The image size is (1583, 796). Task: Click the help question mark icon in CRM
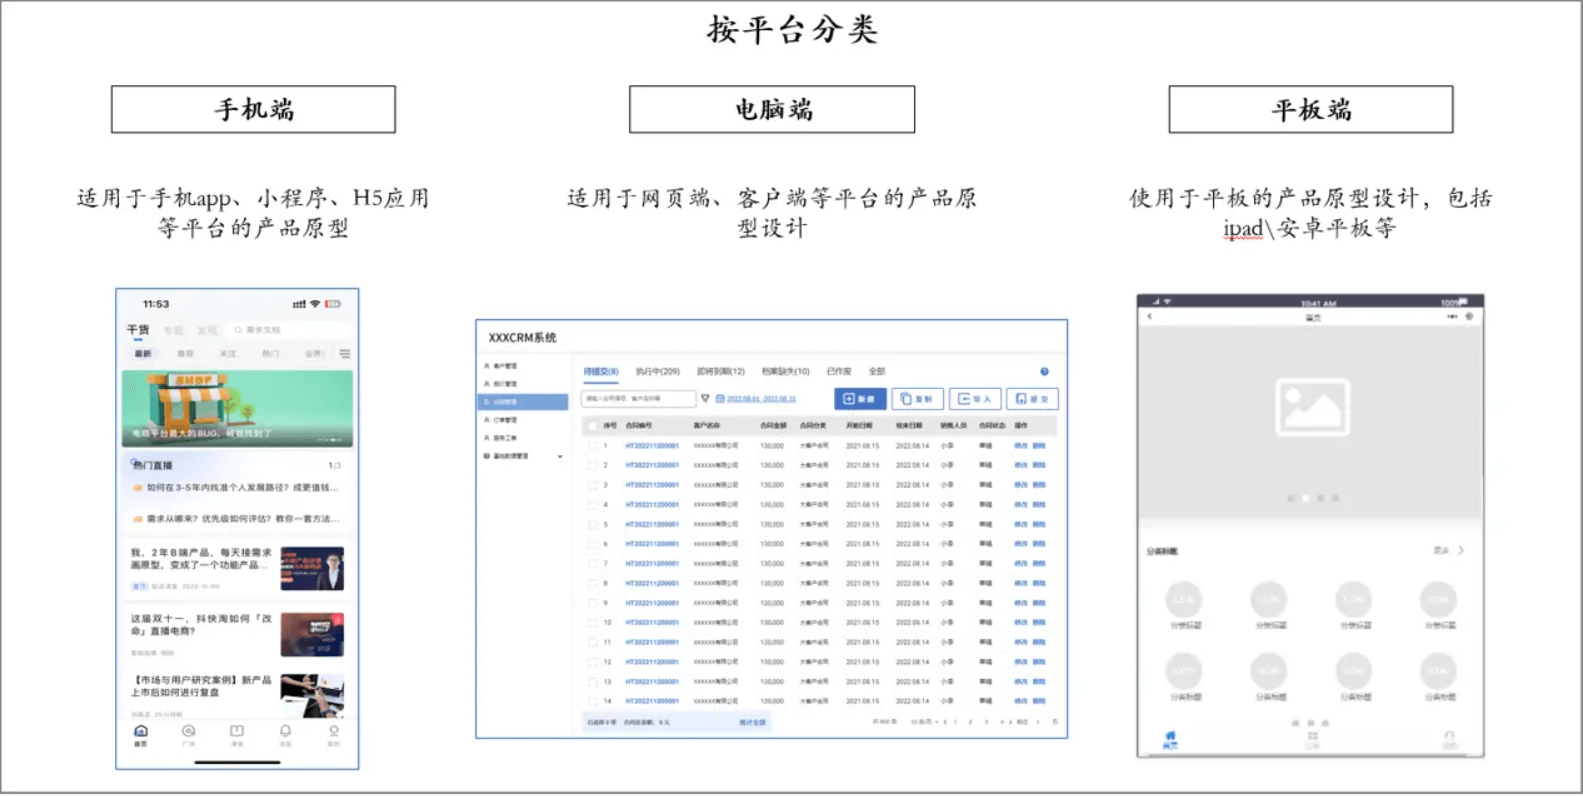1044,372
